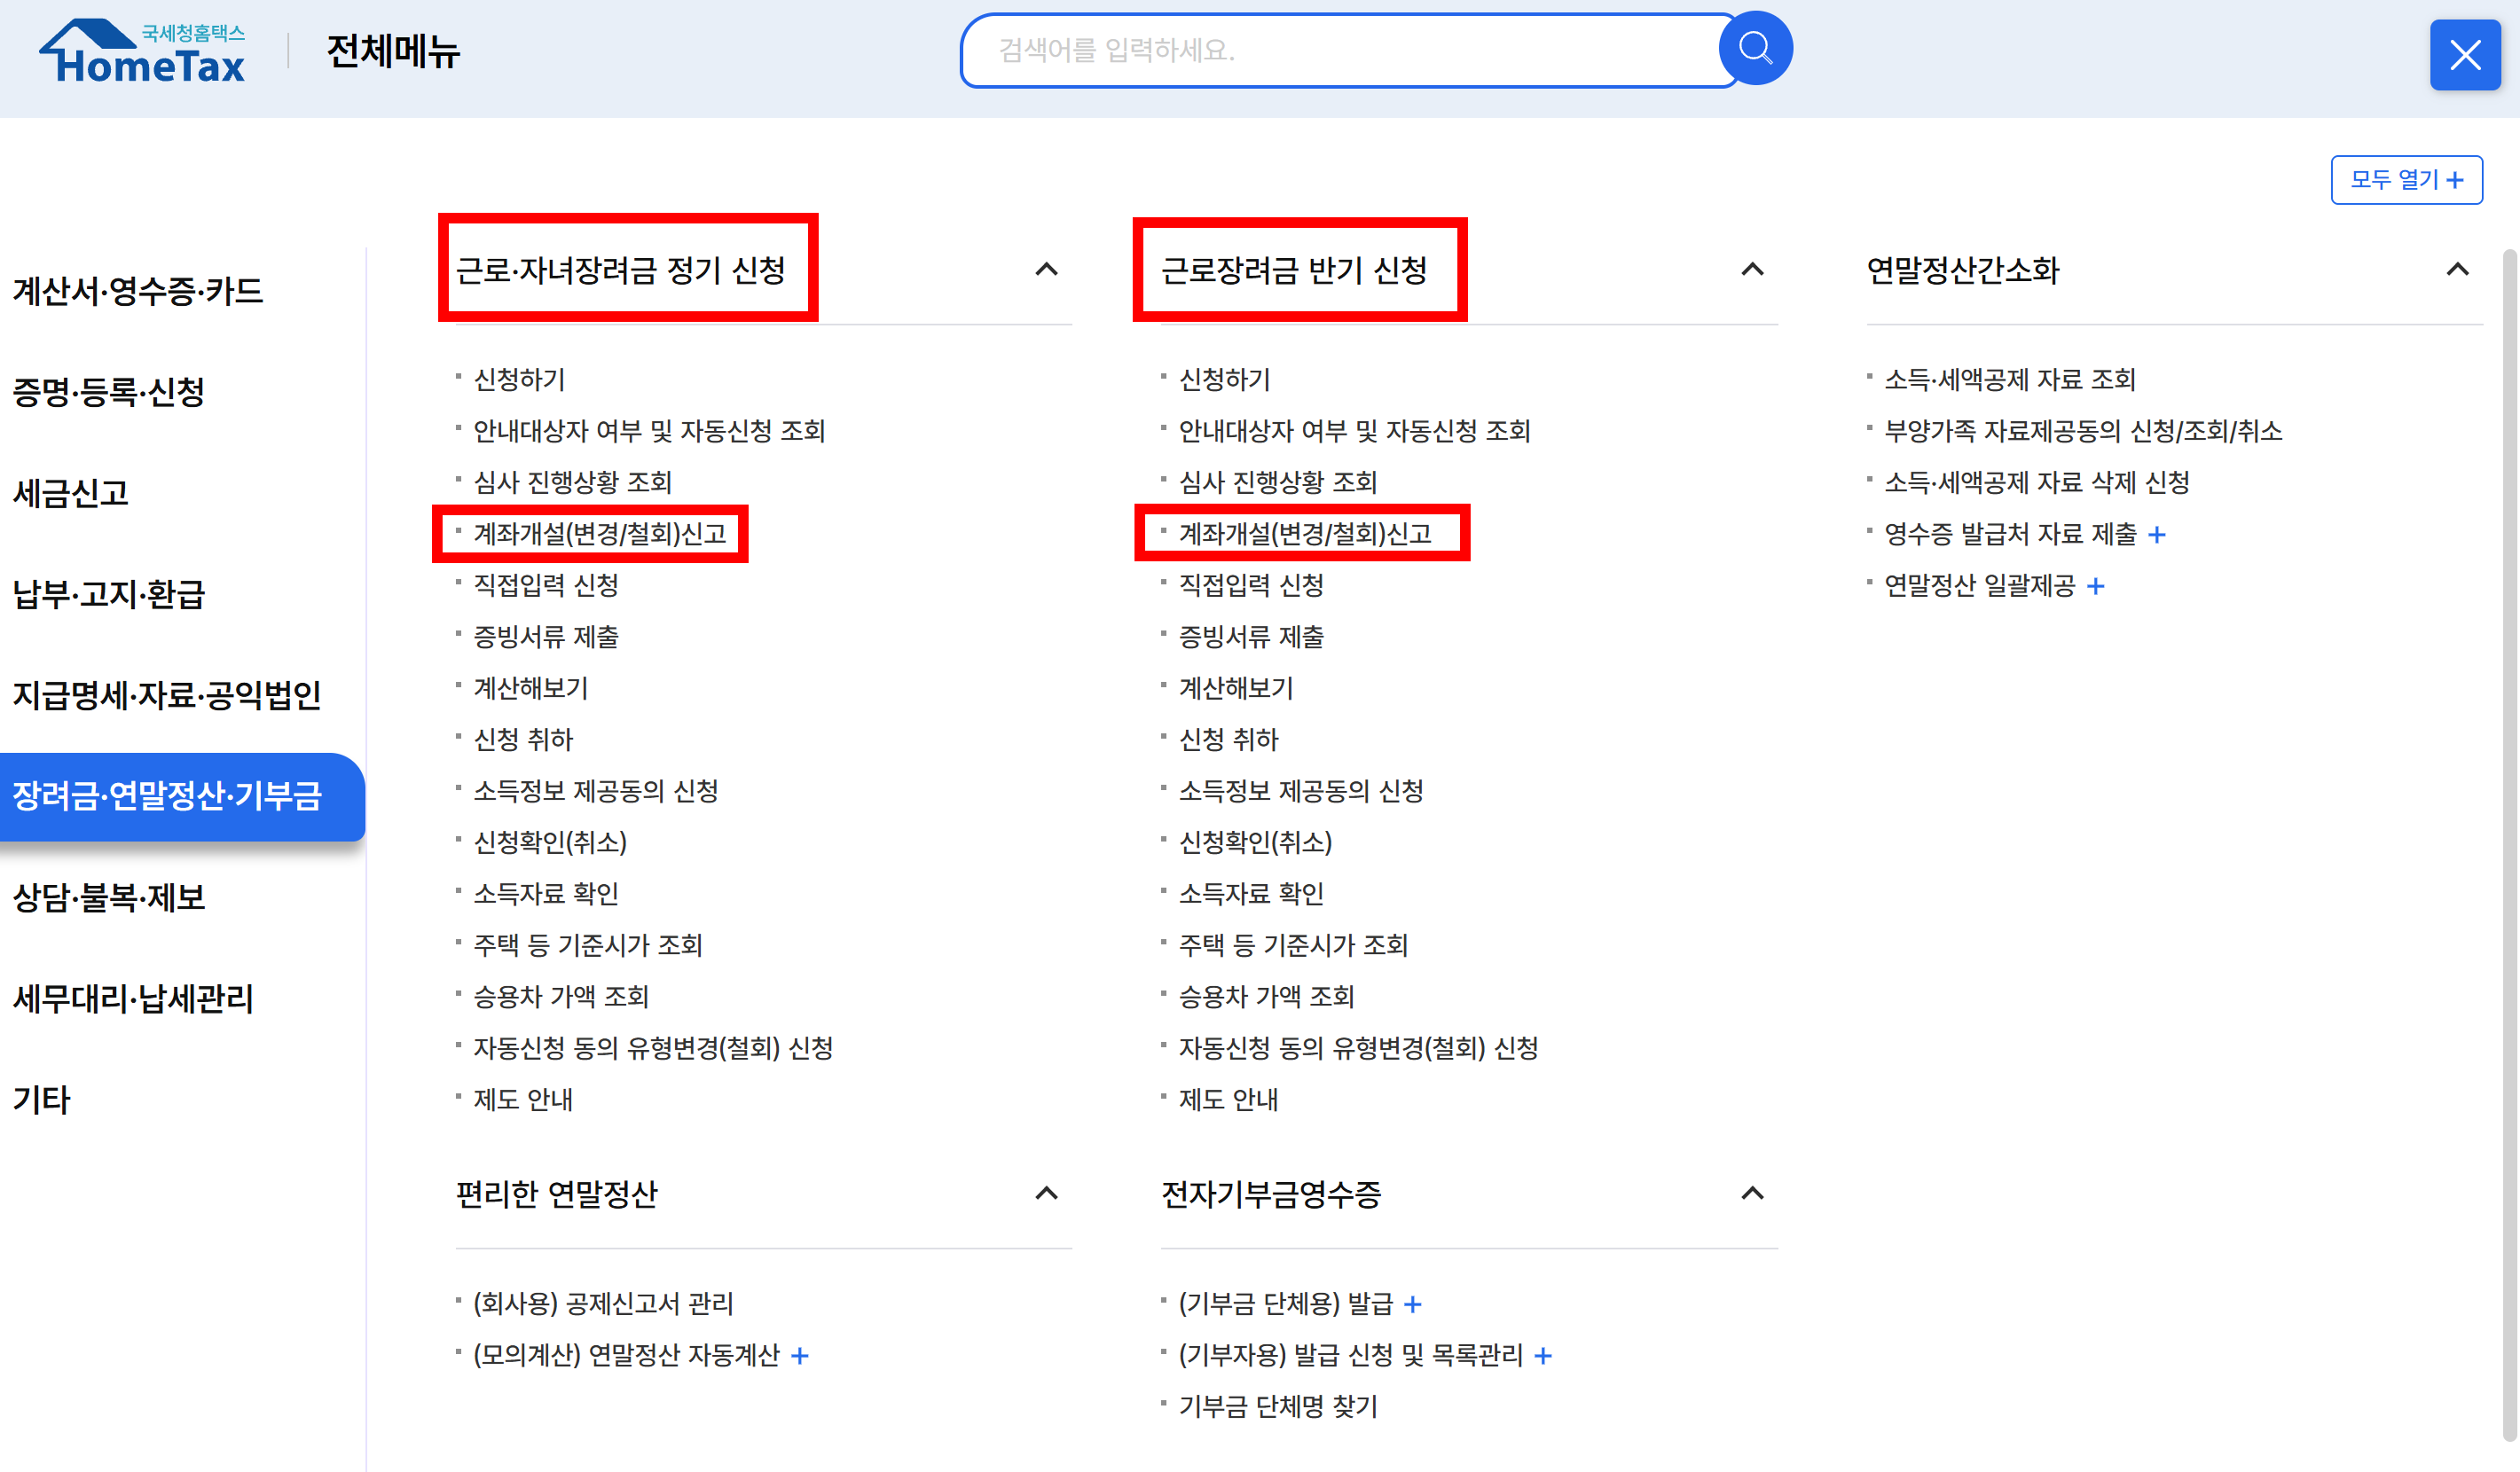Select 세금신고 in the left menu

coord(70,493)
